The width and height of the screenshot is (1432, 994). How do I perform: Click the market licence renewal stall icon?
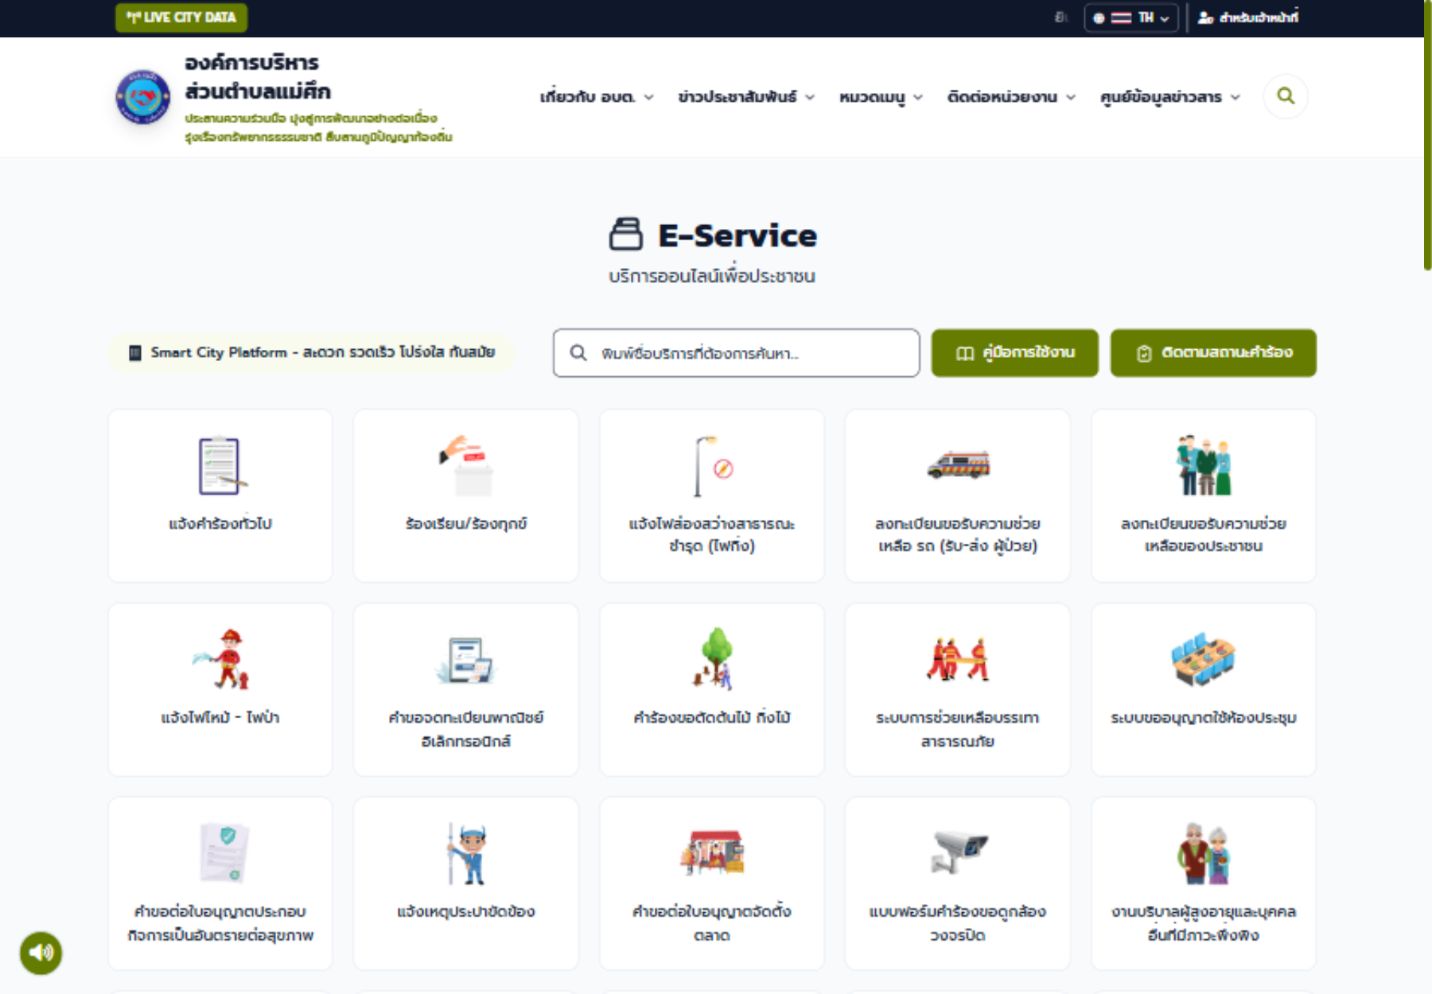click(x=712, y=853)
